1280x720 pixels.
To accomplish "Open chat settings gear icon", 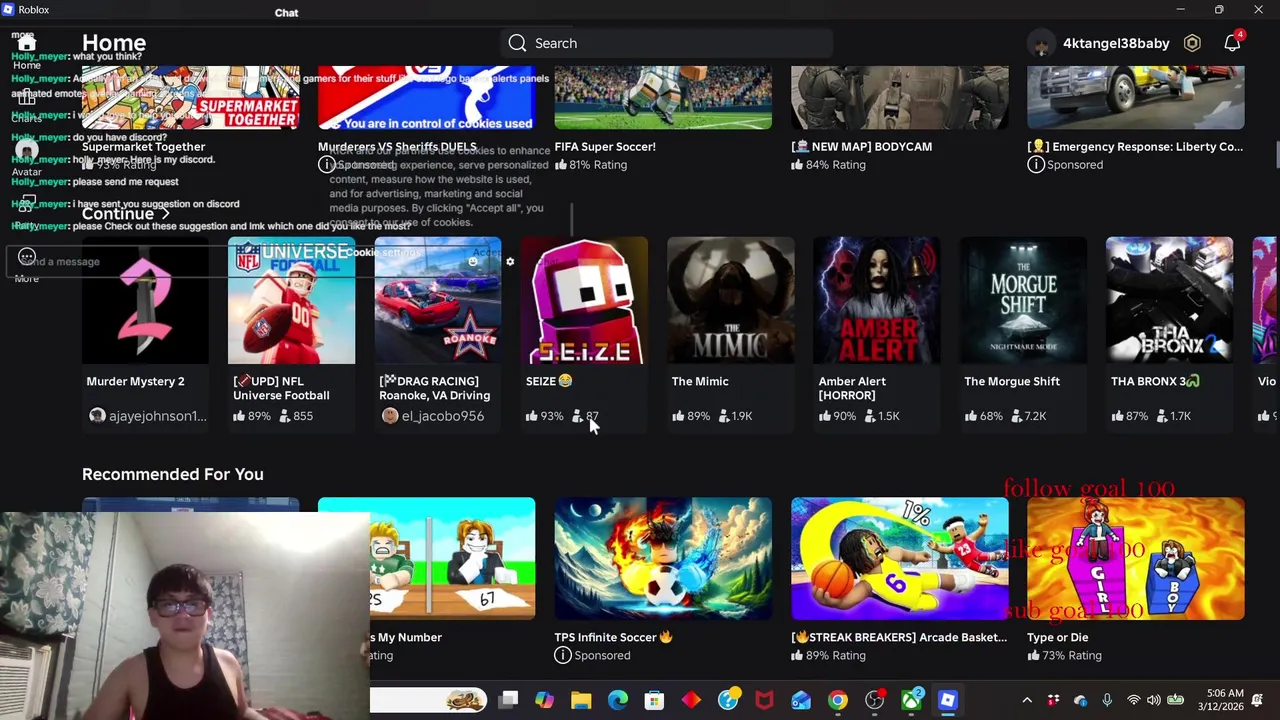I will (x=510, y=262).
